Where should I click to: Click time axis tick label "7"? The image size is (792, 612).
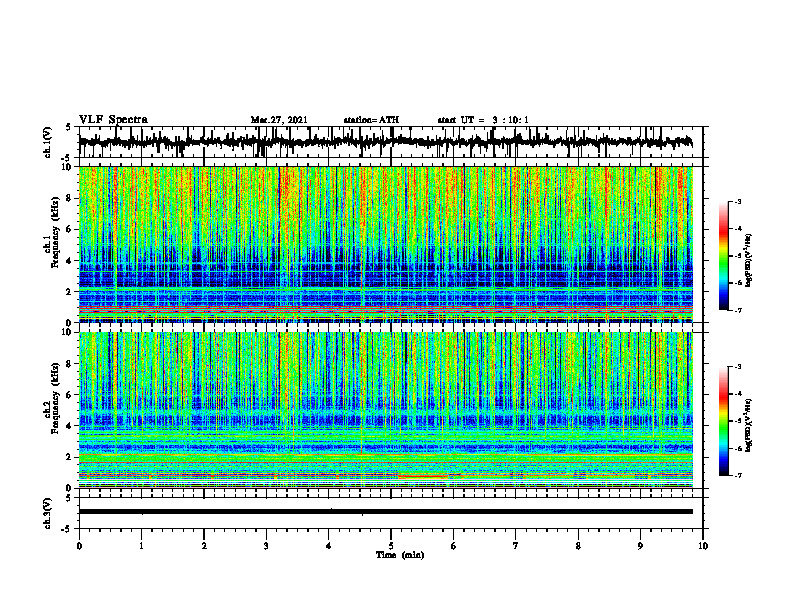(516, 546)
